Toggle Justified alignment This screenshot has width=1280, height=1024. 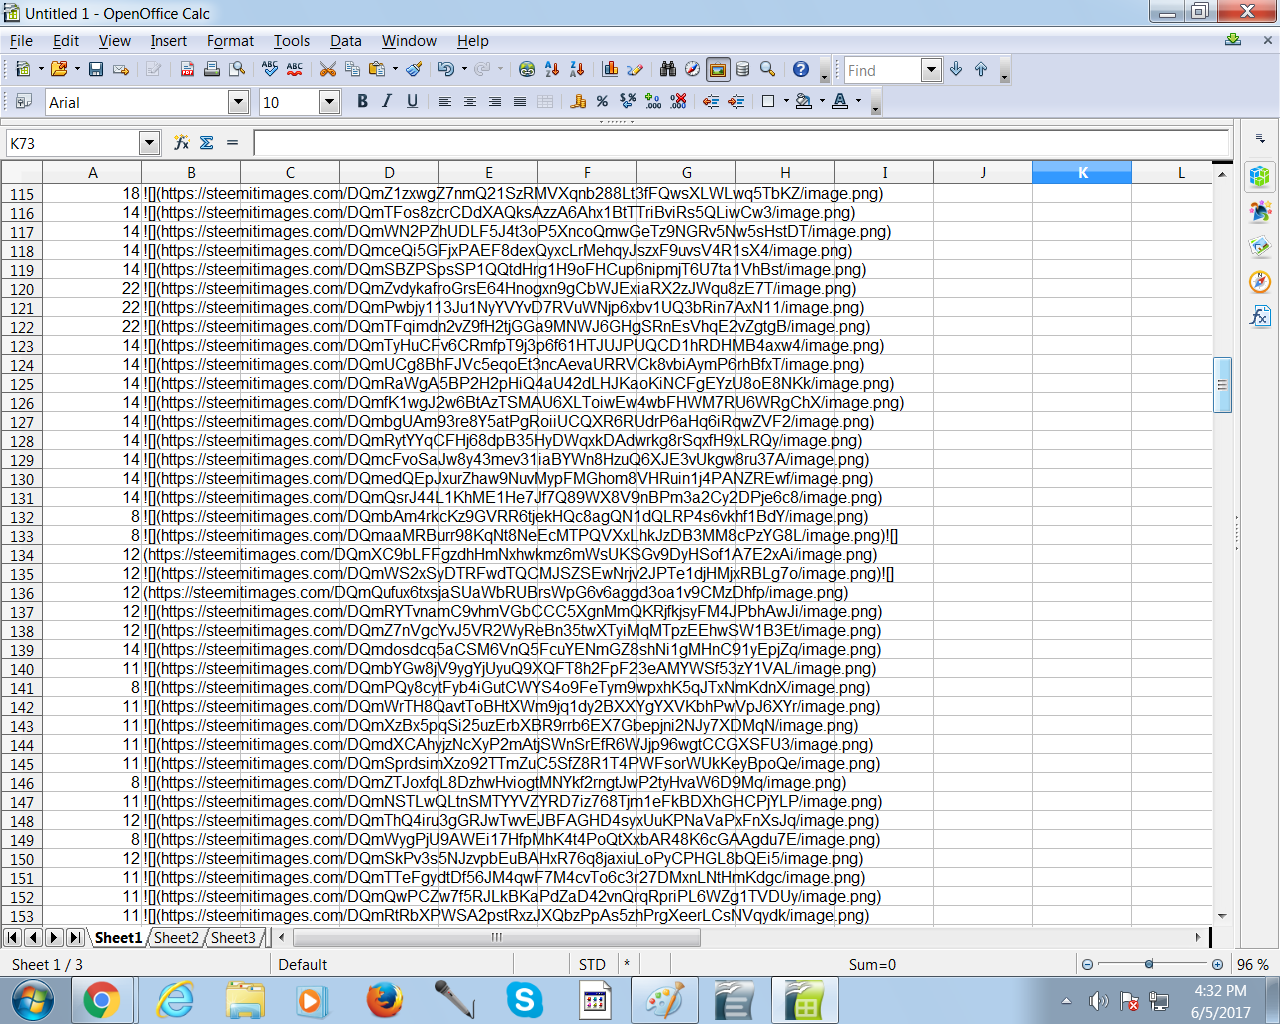[x=520, y=101]
